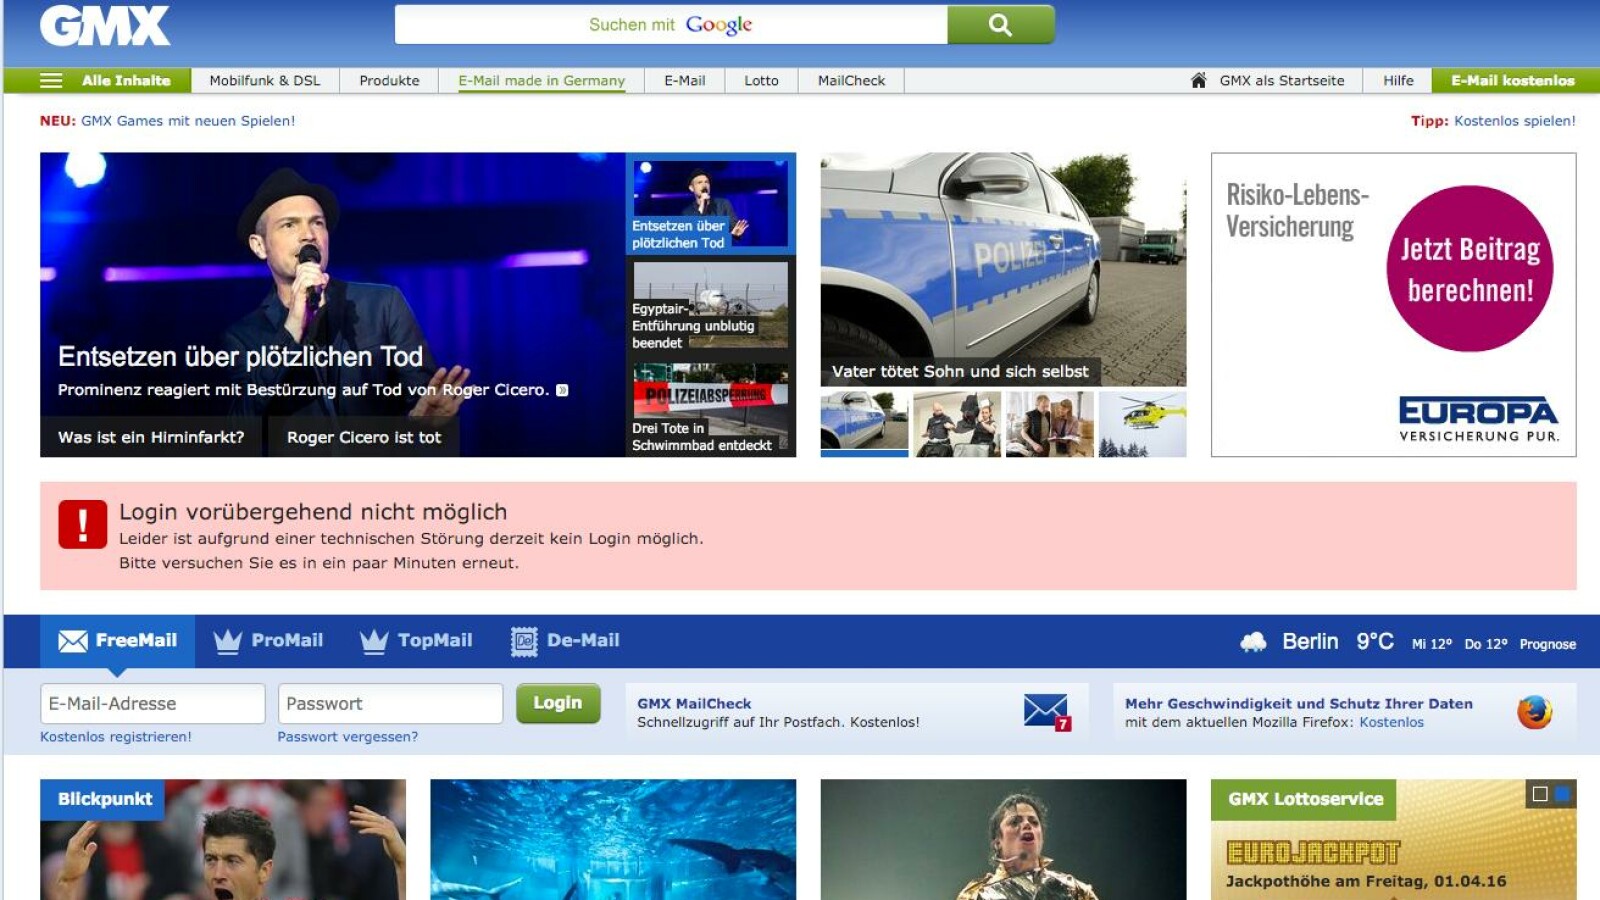The image size is (1600, 900).
Task: Click the E-Mail kostenlos button
Action: (x=1513, y=81)
